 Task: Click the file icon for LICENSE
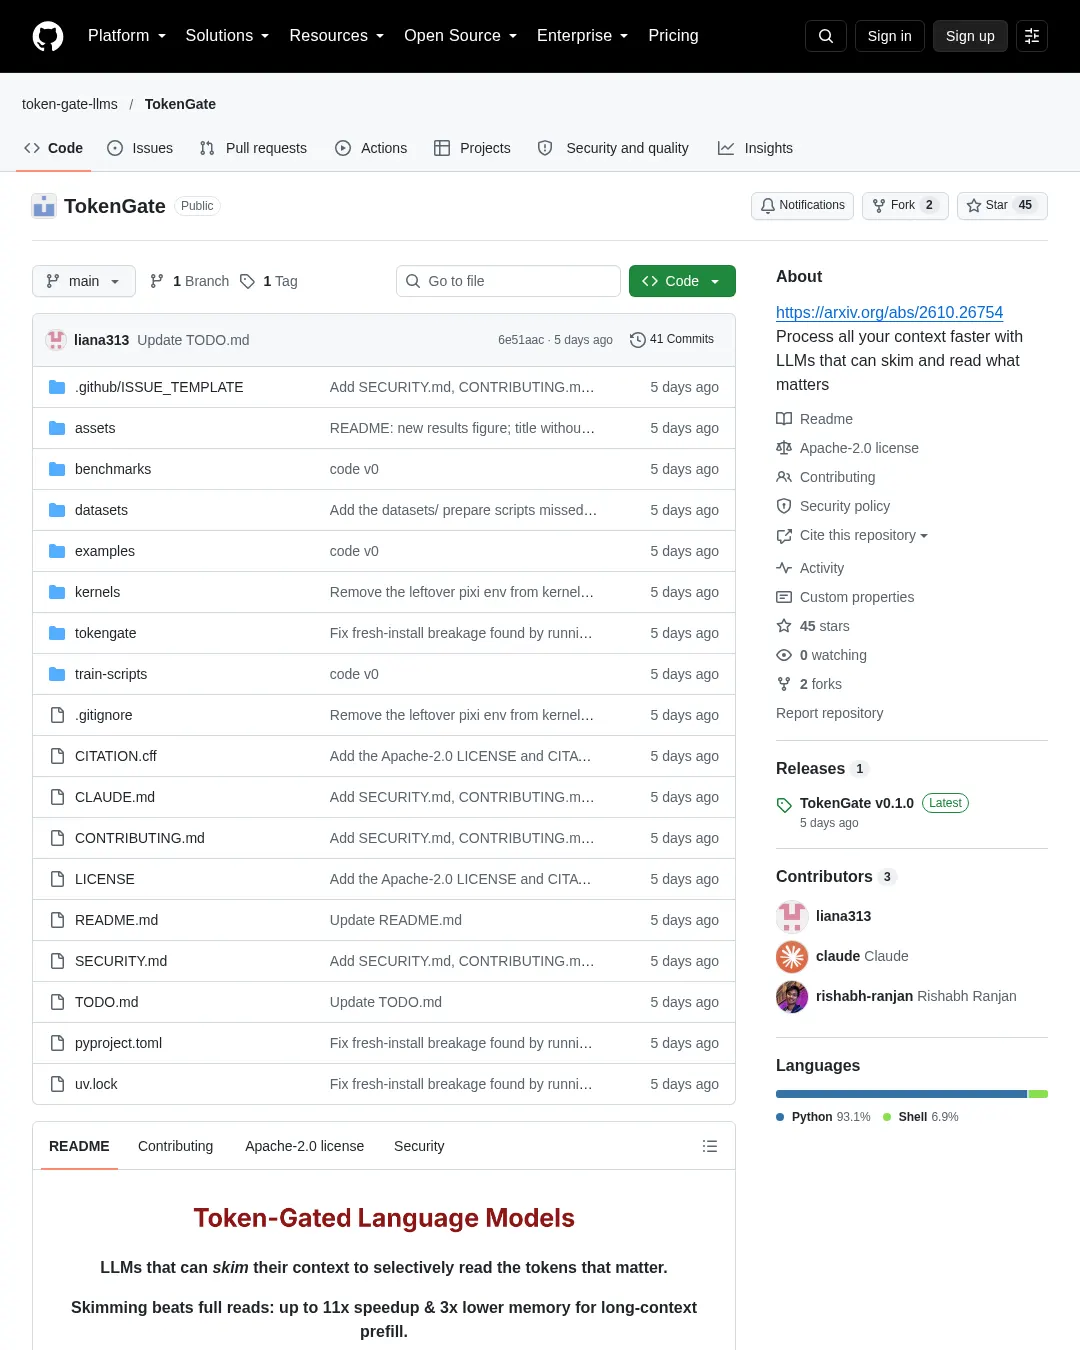[57, 879]
